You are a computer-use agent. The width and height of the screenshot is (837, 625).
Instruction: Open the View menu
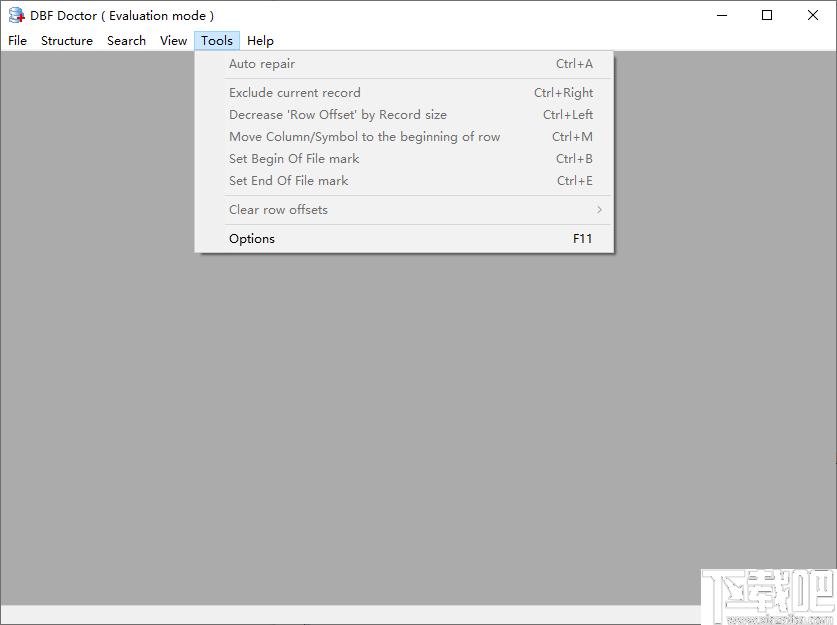coord(173,41)
